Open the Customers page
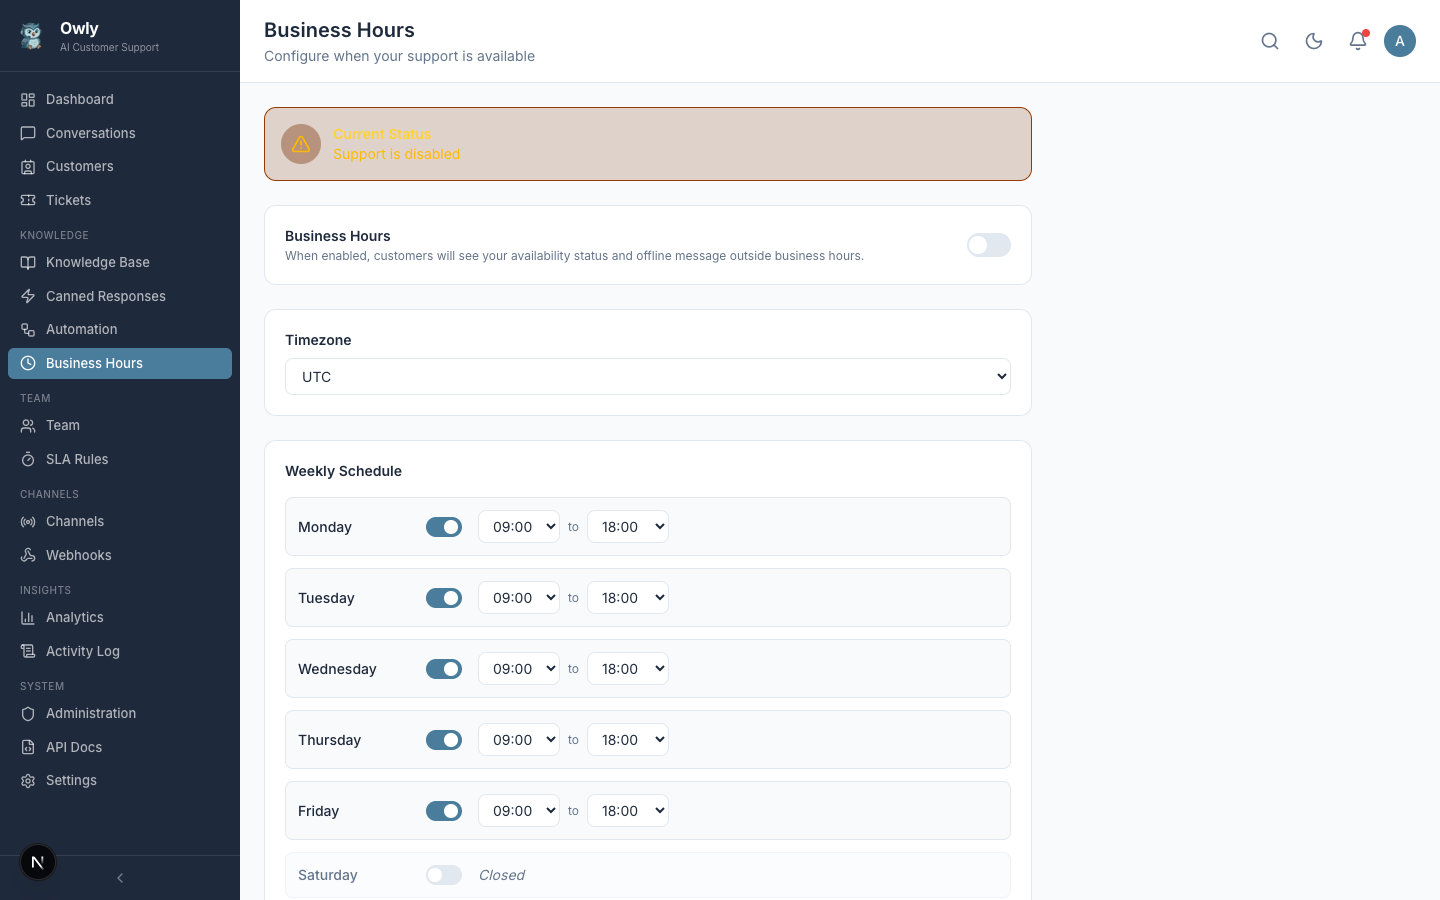Screen dimensions: 1440x900 point(120,167)
